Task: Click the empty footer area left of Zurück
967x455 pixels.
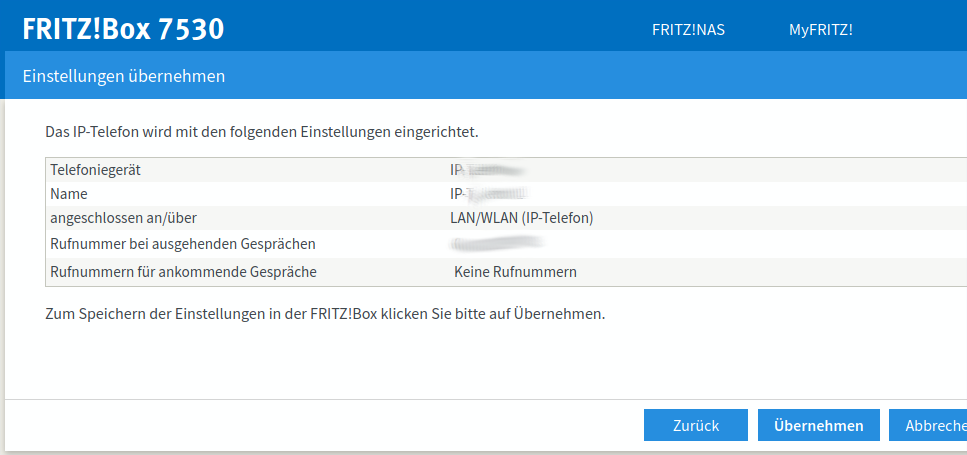Action: pyautogui.click(x=320, y=425)
